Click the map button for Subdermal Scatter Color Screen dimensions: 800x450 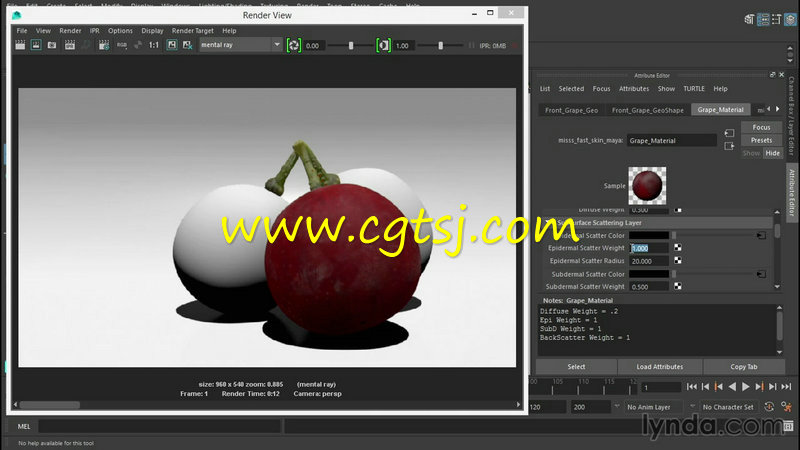tap(761, 274)
